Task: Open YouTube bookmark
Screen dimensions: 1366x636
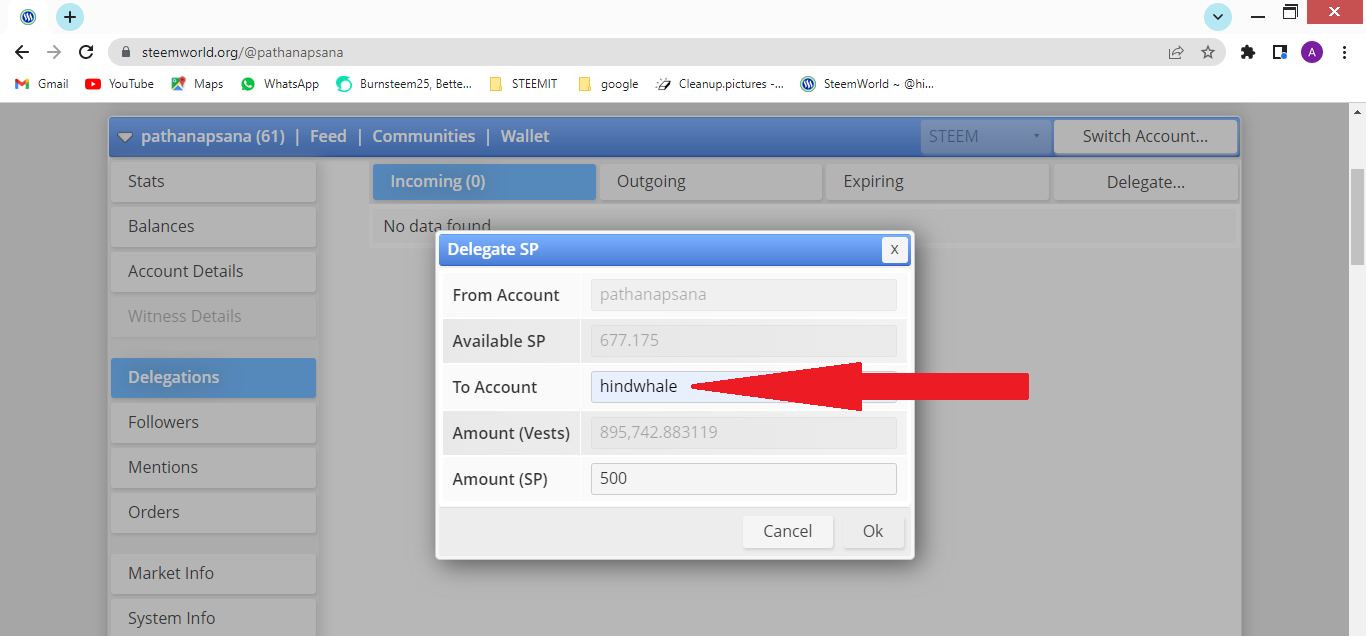Action: tap(120, 84)
